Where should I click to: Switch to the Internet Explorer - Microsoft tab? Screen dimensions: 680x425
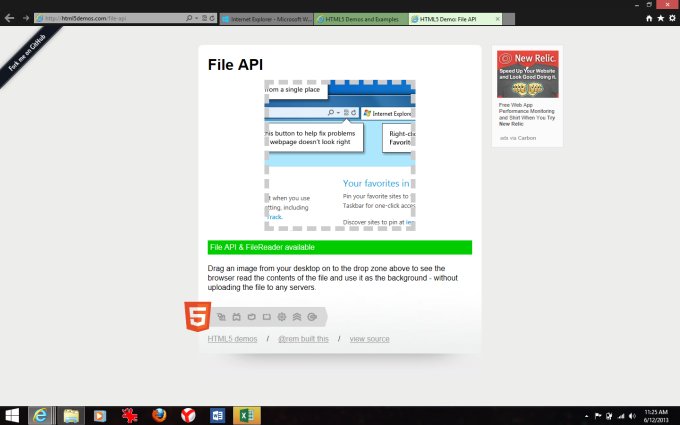pos(266,19)
